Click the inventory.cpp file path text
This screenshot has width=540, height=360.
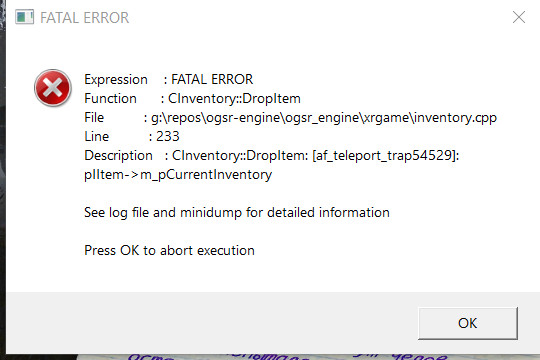324,118
